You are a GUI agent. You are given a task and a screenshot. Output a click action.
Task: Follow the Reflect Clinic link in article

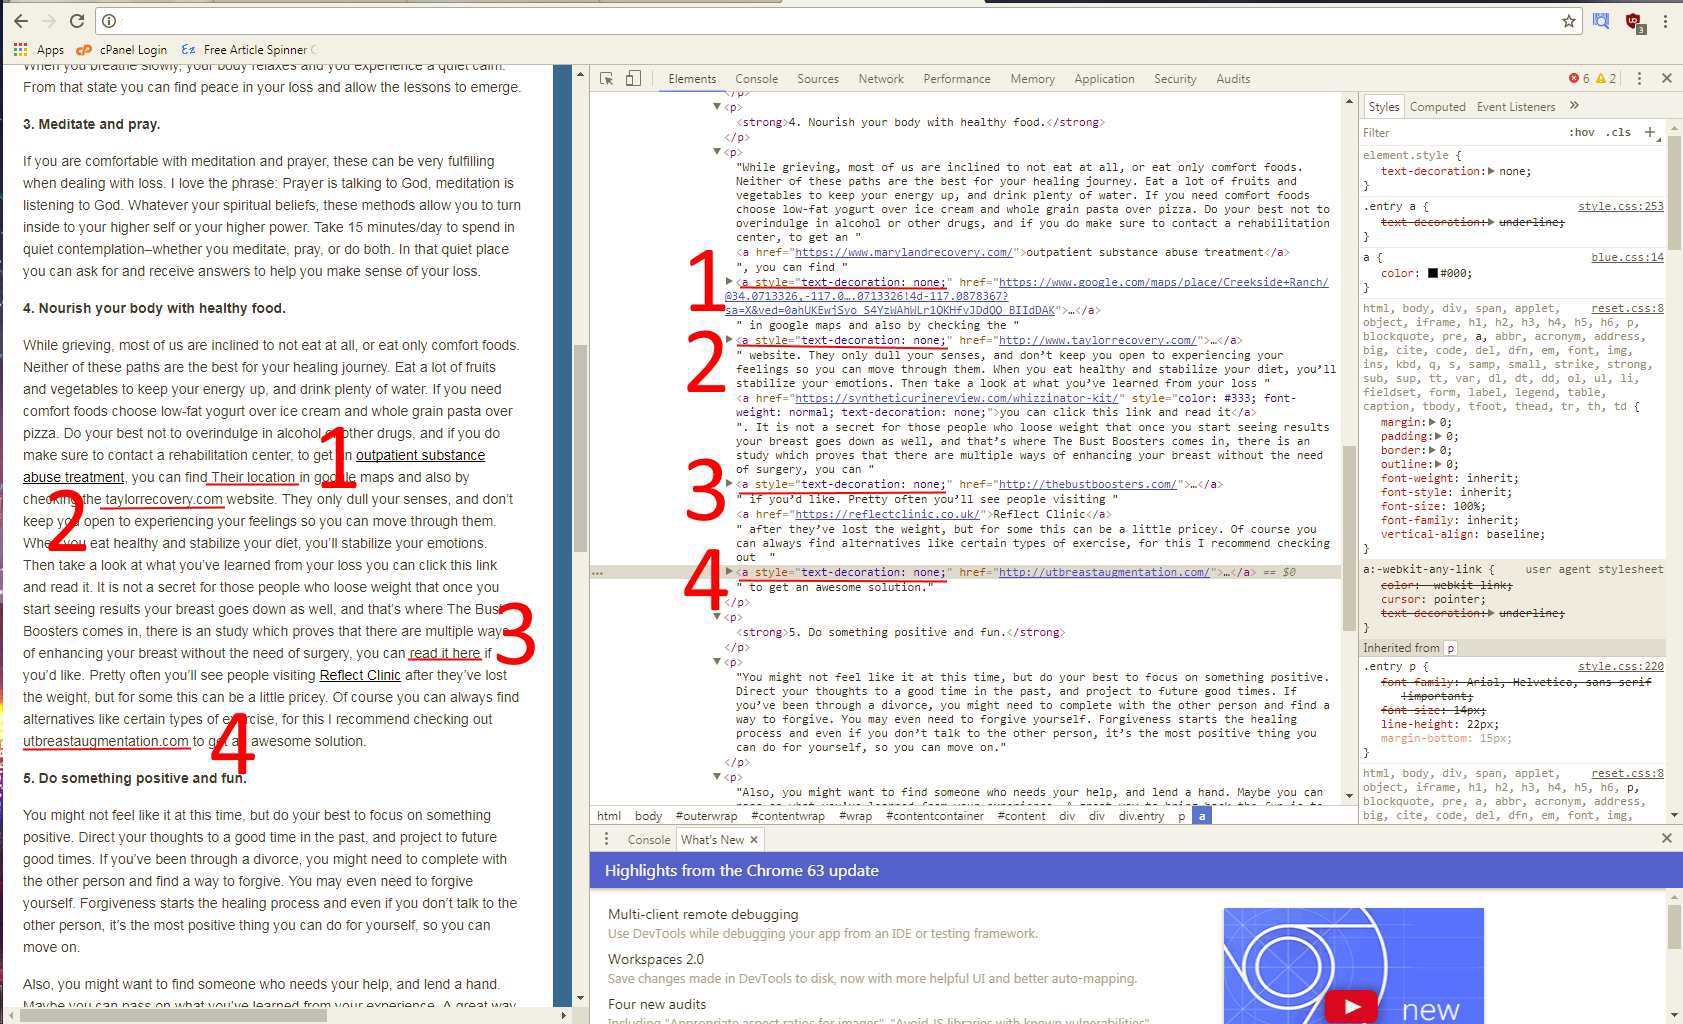click(x=360, y=675)
